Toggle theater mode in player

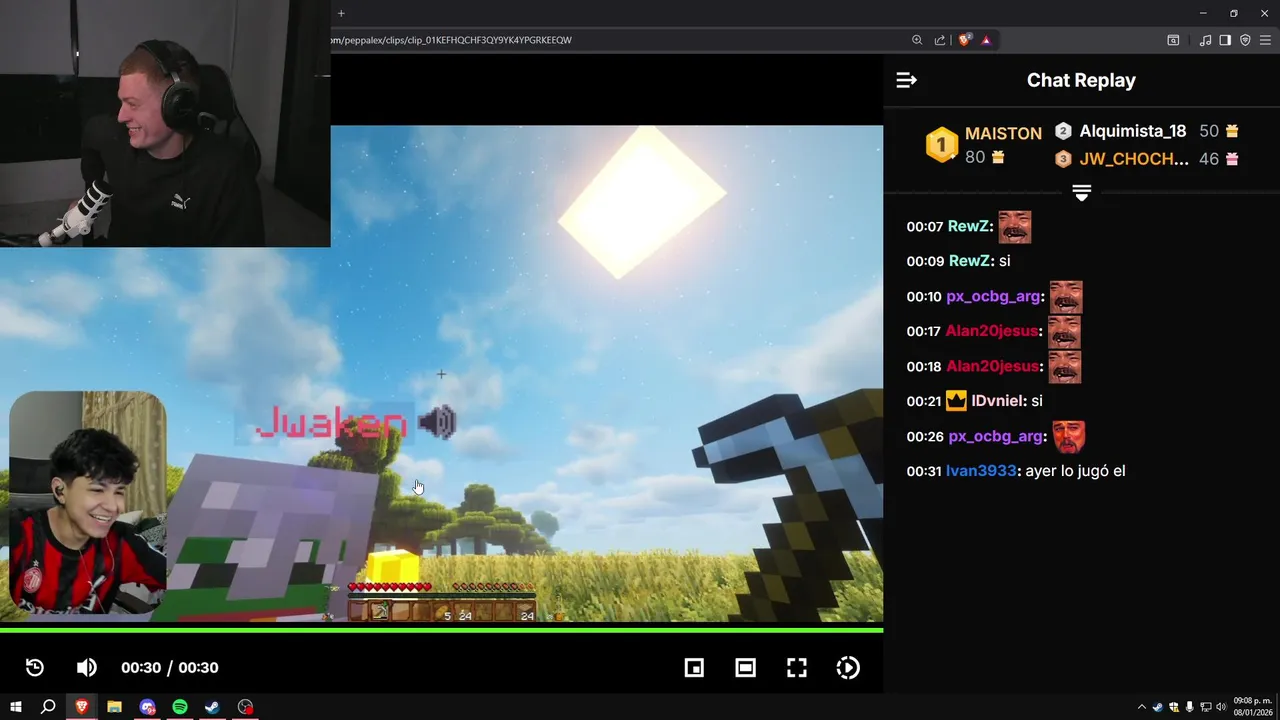tap(745, 668)
